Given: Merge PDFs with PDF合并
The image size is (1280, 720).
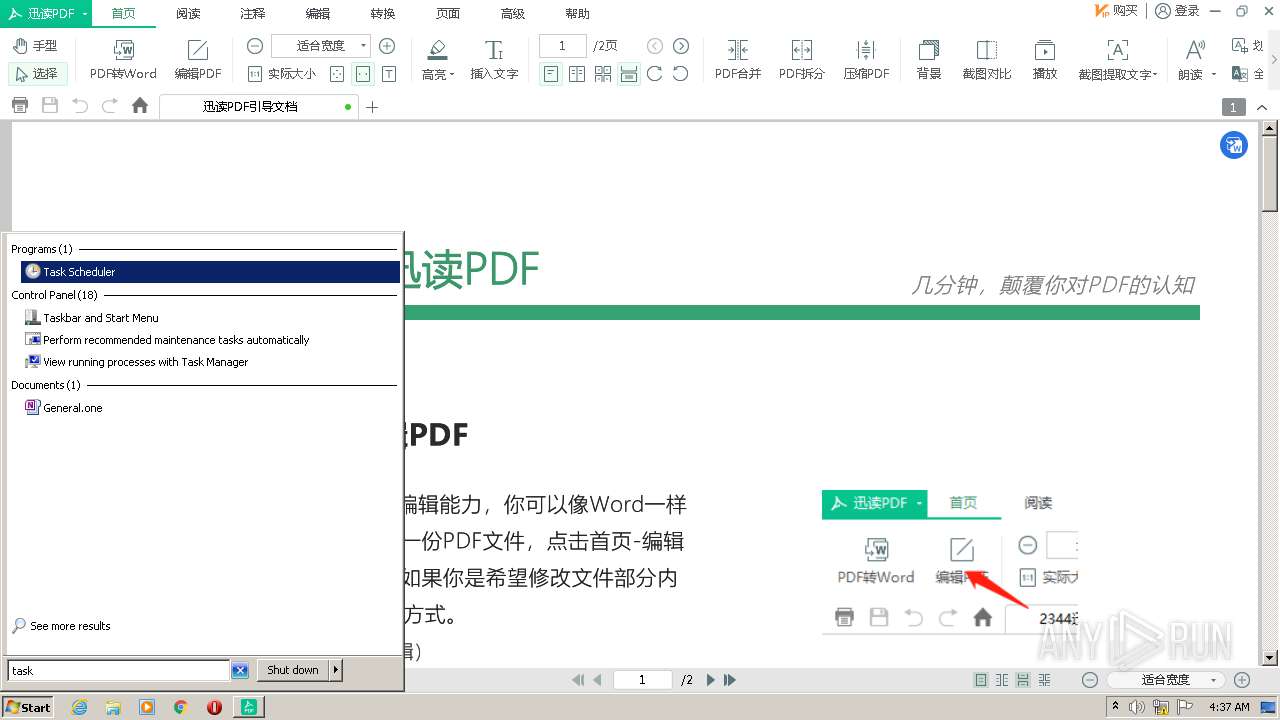Looking at the screenshot, I should (x=738, y=60).
